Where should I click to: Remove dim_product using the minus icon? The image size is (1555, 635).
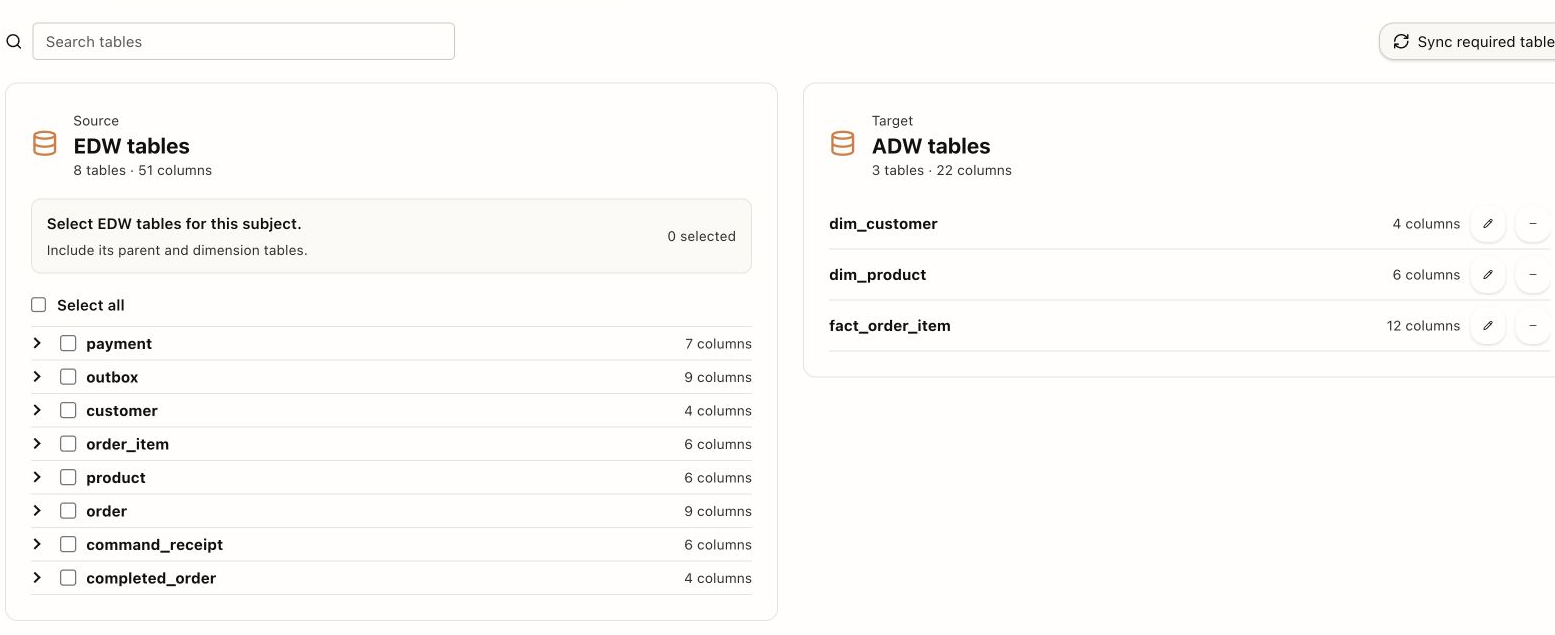click(1533, 275)
